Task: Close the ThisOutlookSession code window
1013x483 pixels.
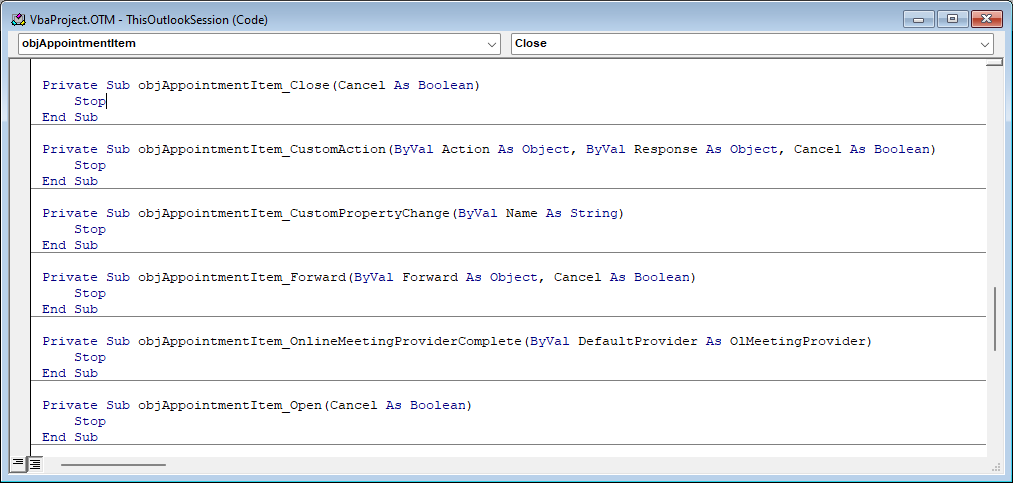Action: tap(986, 19)
